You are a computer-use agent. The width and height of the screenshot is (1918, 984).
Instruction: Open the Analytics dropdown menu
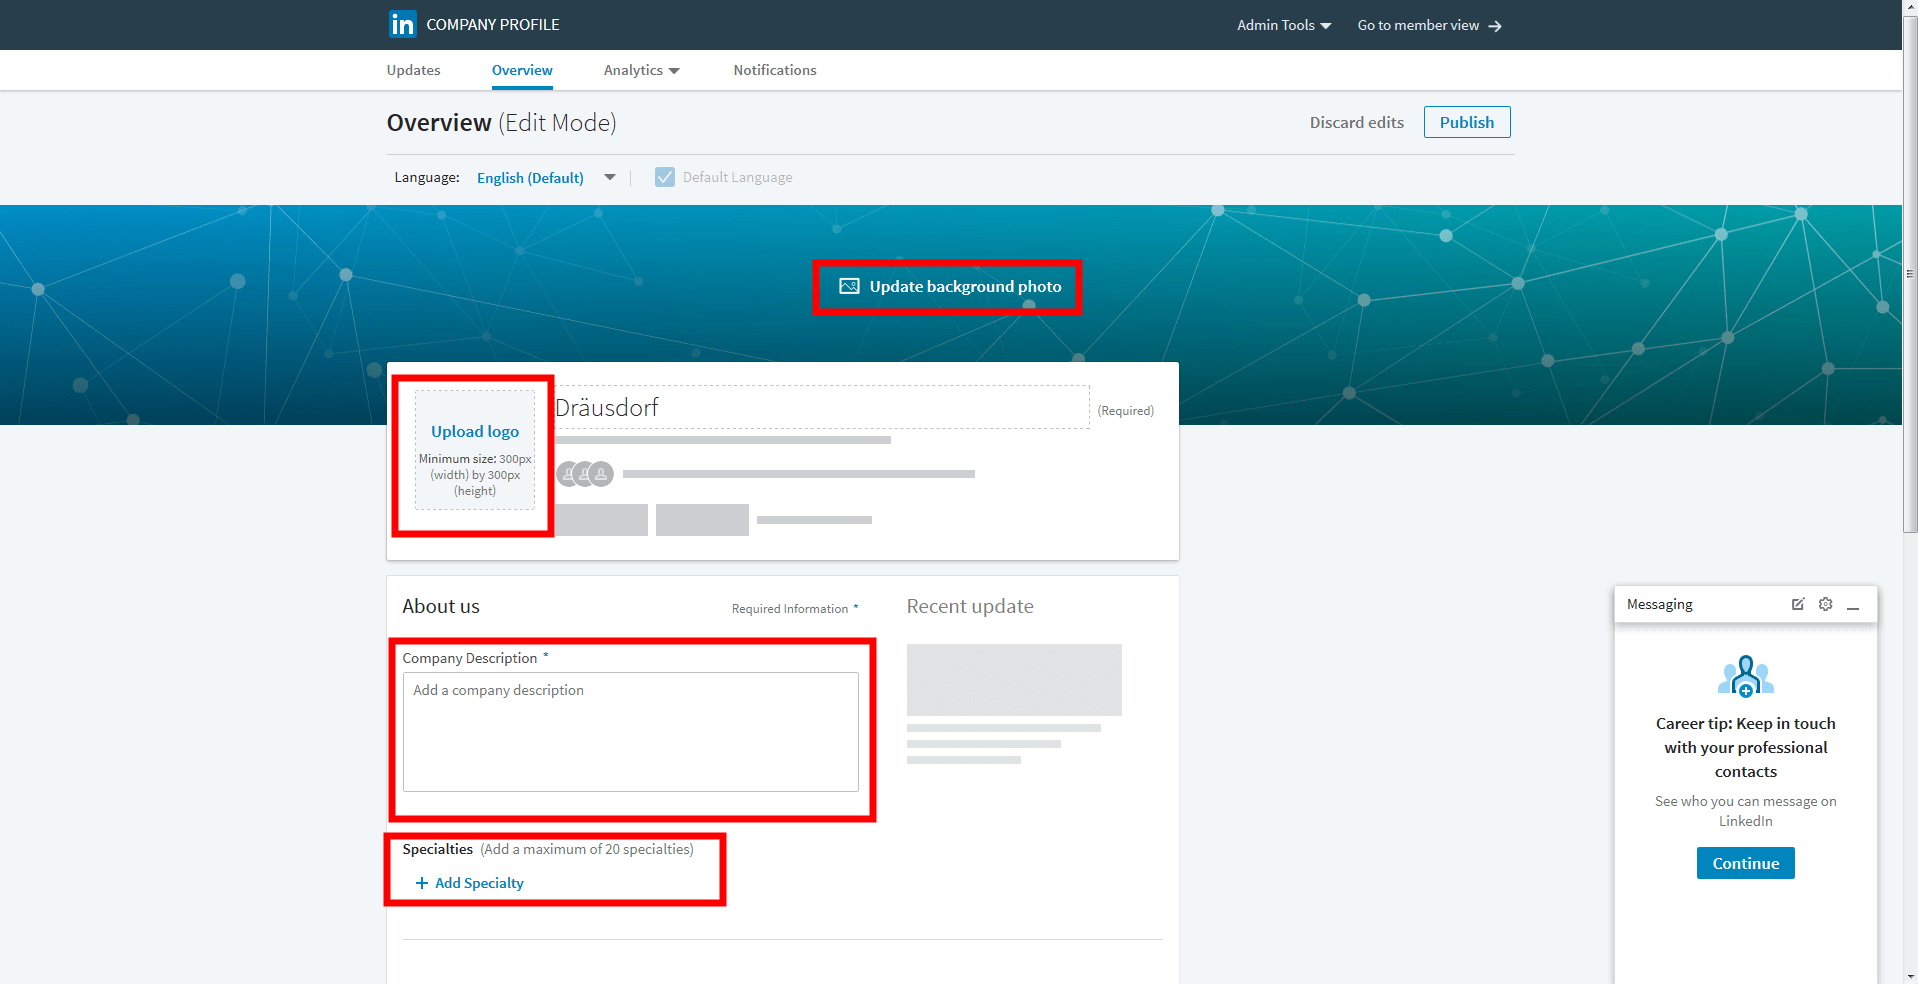tap(641, 70)
